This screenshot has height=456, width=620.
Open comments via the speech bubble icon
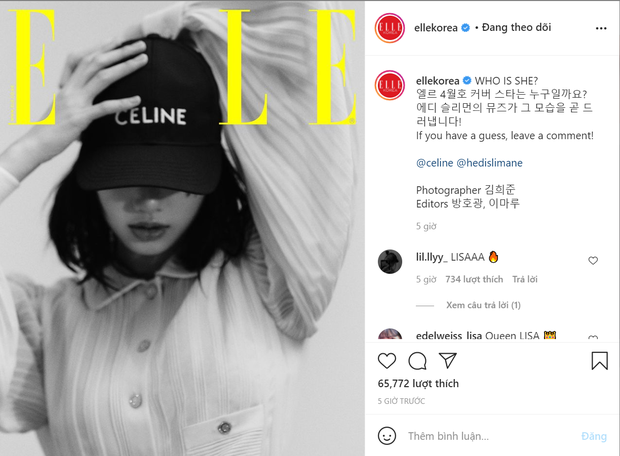[x=417, y=361]
